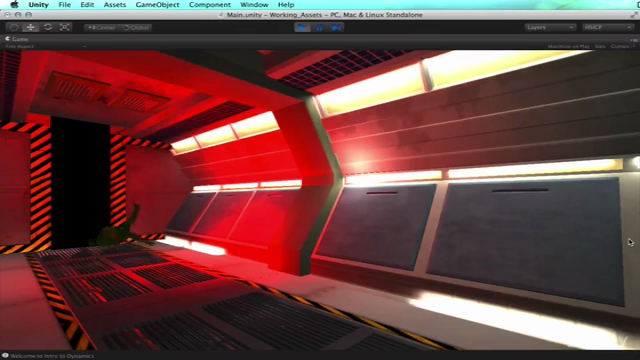Open the Help menu

(286, 5)
